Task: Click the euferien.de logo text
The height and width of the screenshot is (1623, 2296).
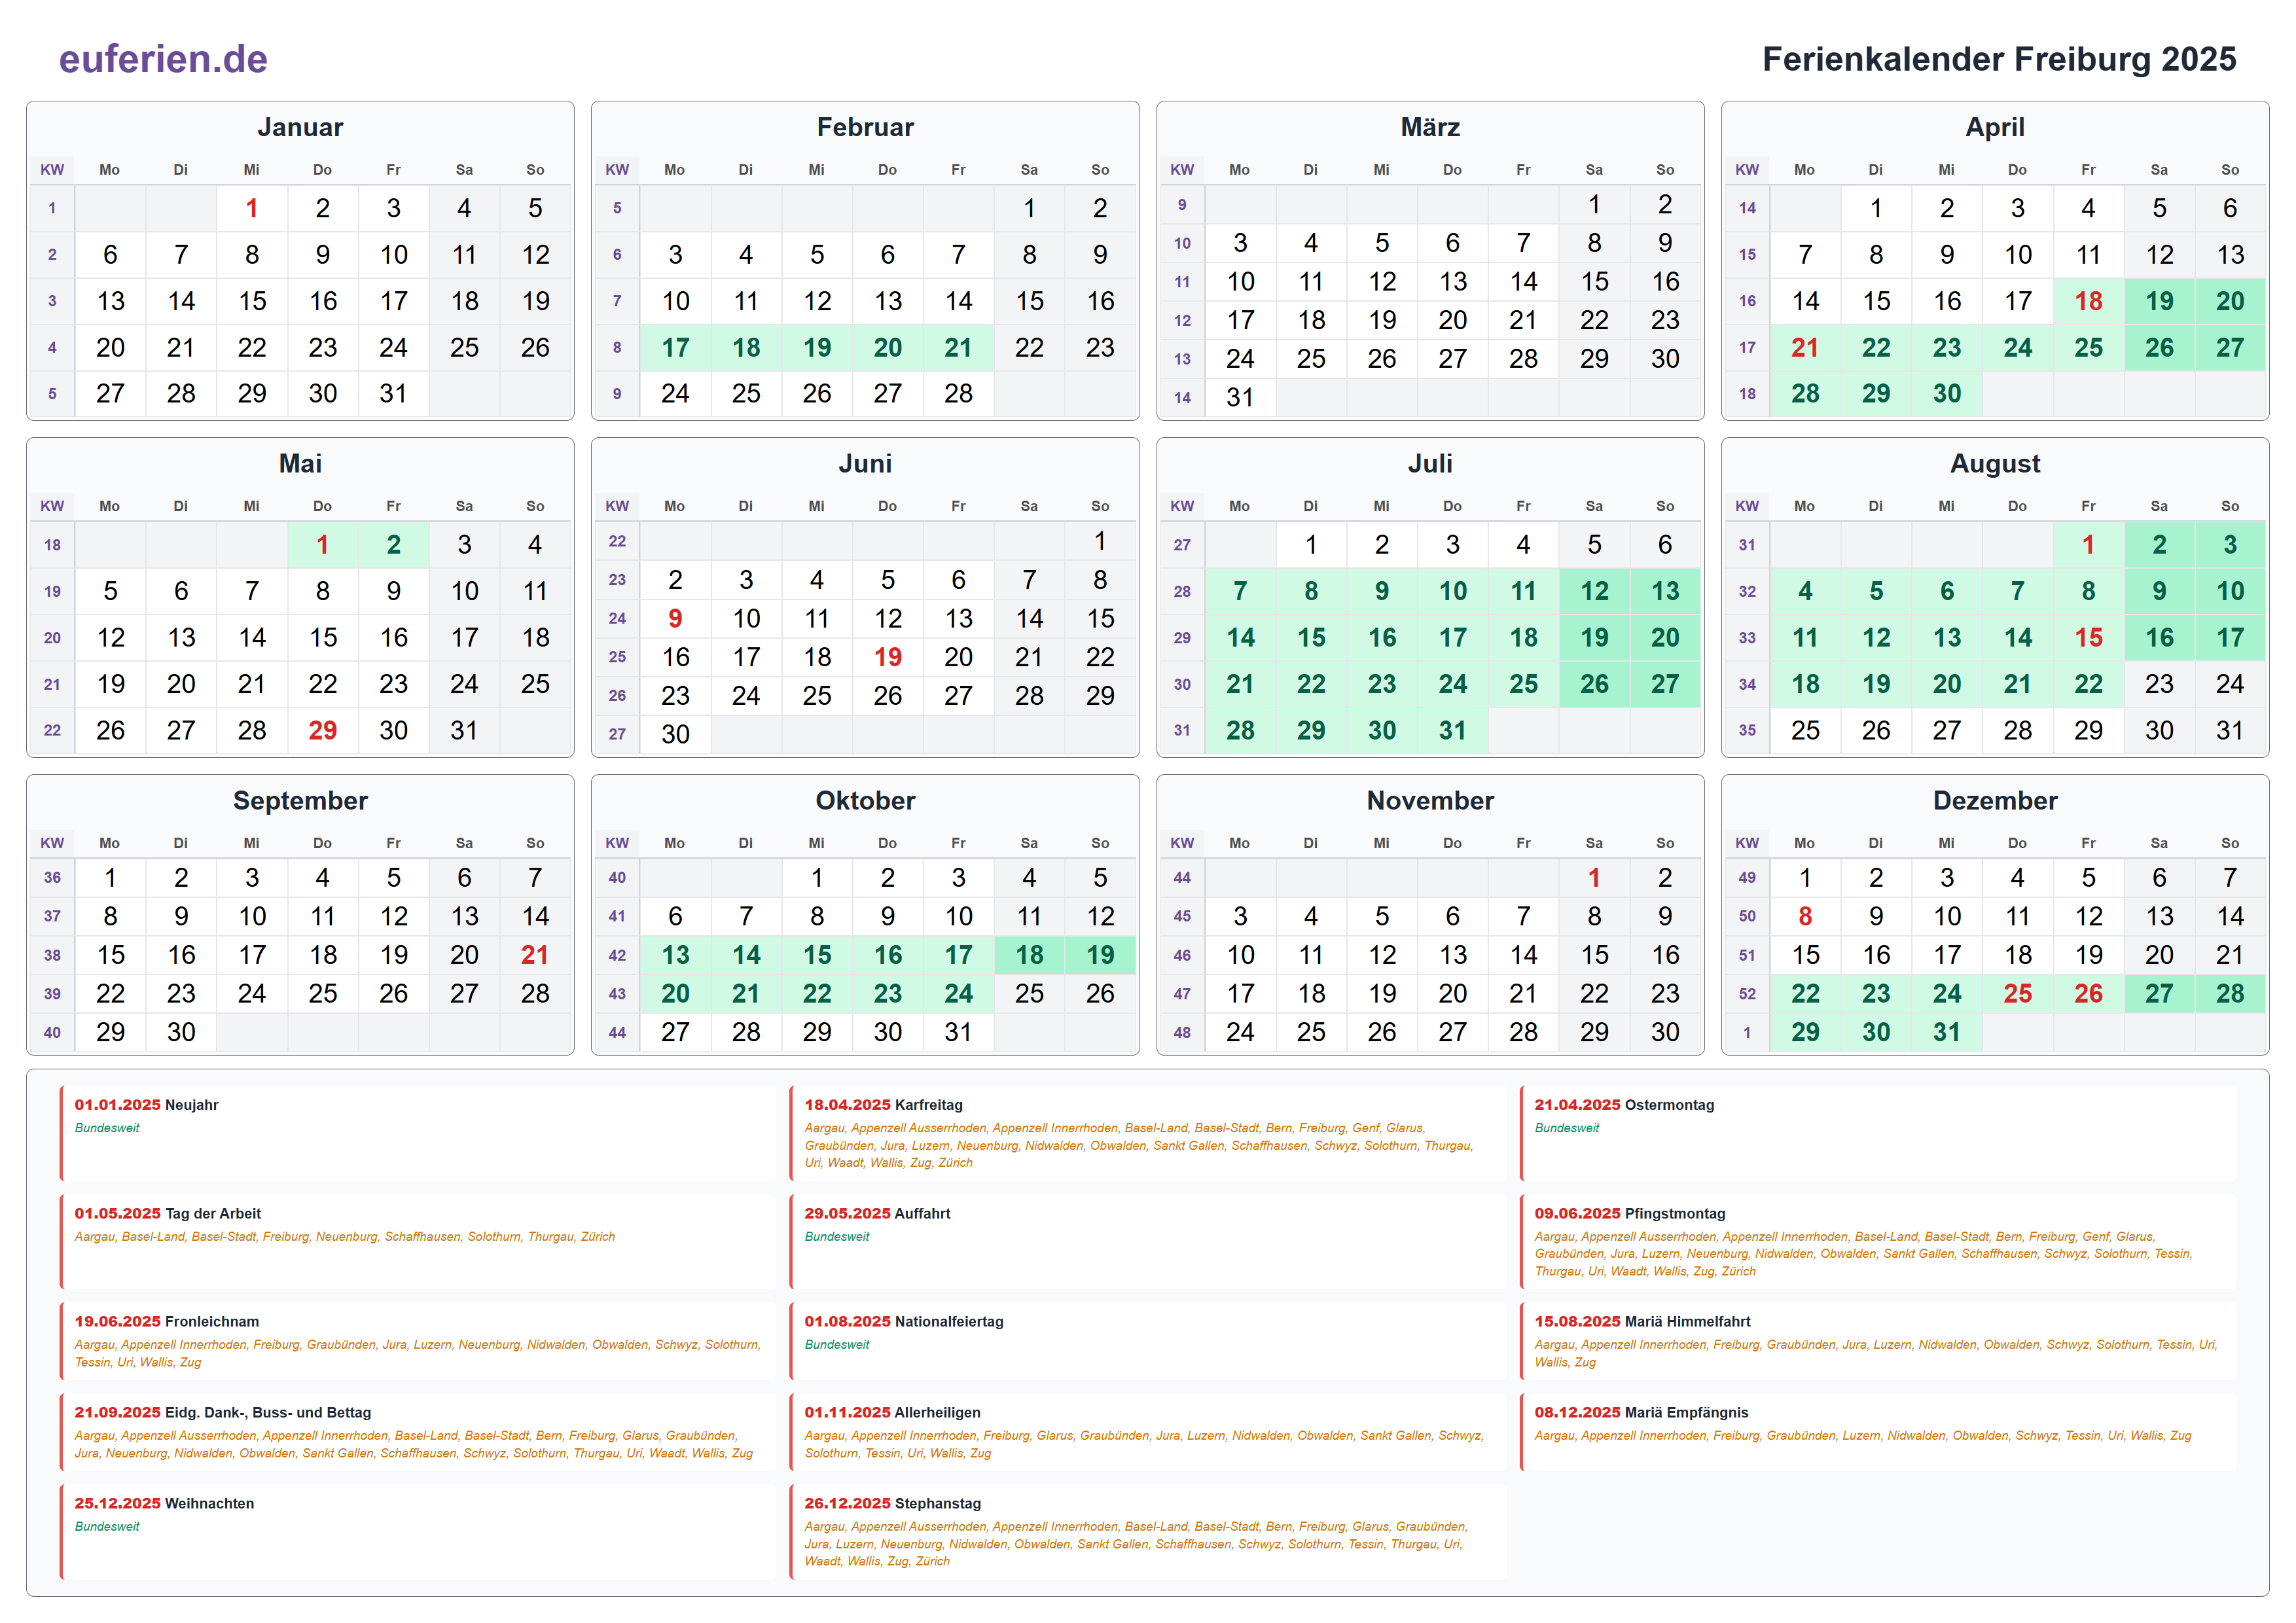Action: click(x=163, y=59)
